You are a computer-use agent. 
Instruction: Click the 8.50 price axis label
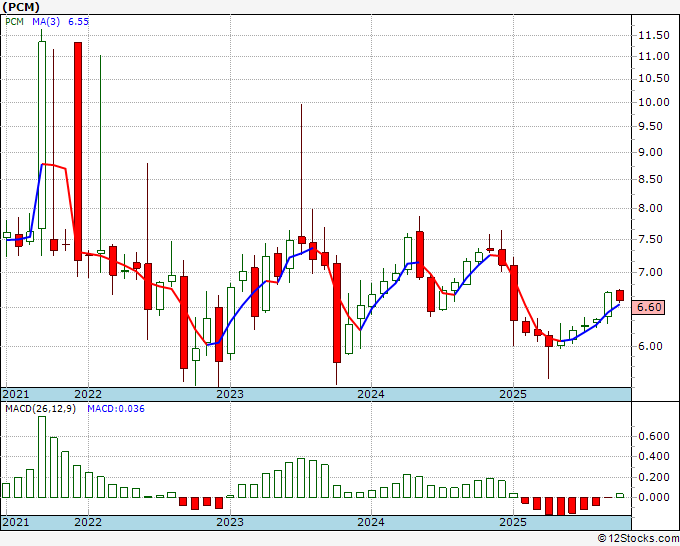651,180
